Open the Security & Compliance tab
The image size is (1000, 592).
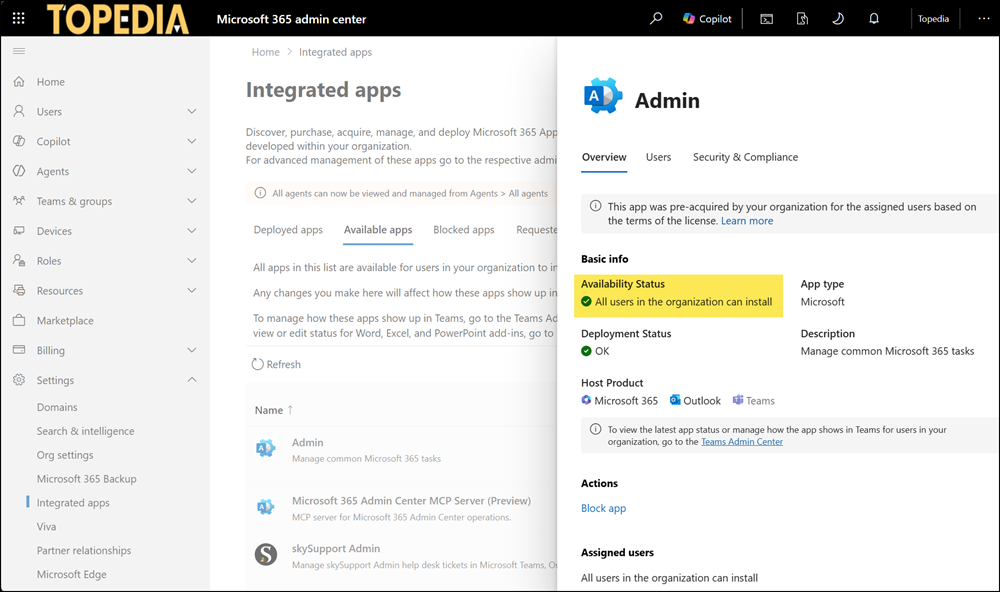tap(745, 157)
